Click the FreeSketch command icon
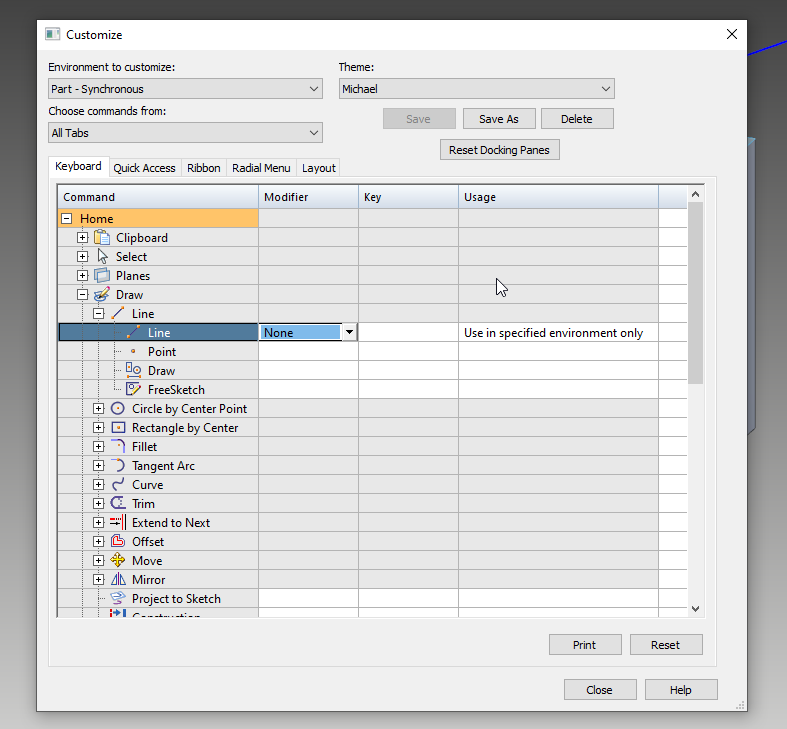 [x=134, y=389]
